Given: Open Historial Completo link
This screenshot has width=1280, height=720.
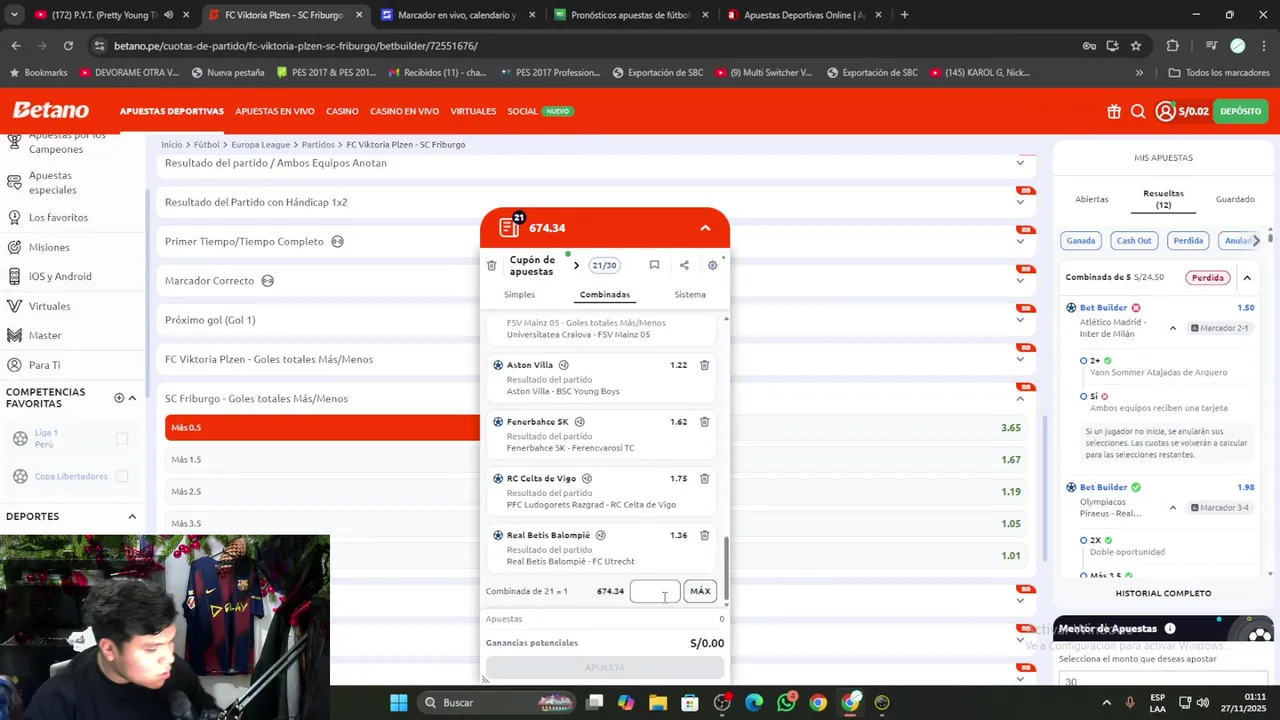Looking at the screenshot, I should tap(1163, 593).
